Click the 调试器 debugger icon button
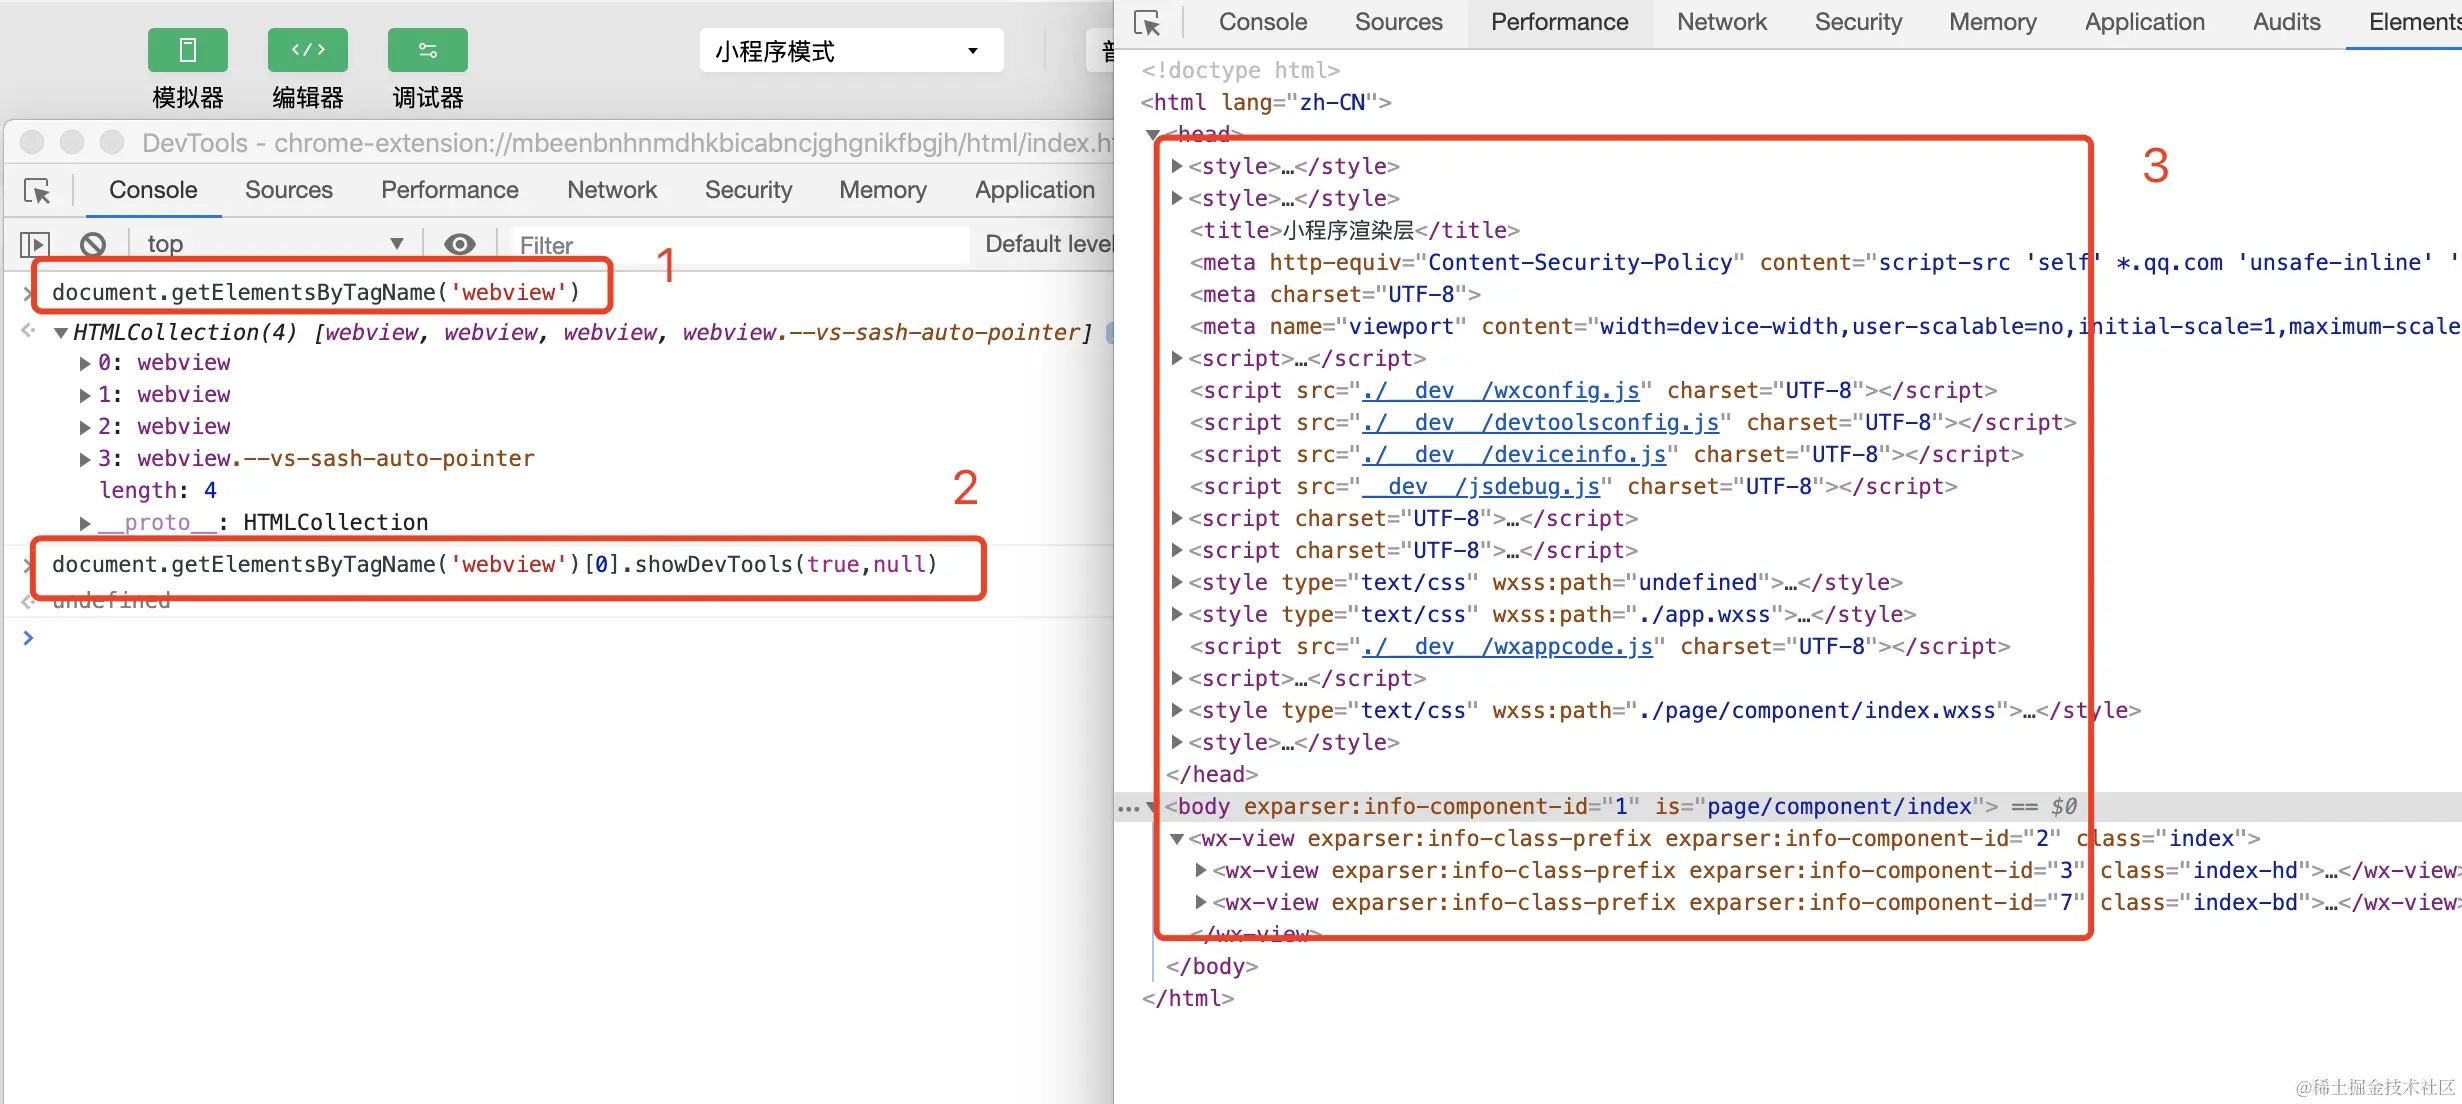This screenshot has height=1104, width=2462. click(x=427, y=51)
